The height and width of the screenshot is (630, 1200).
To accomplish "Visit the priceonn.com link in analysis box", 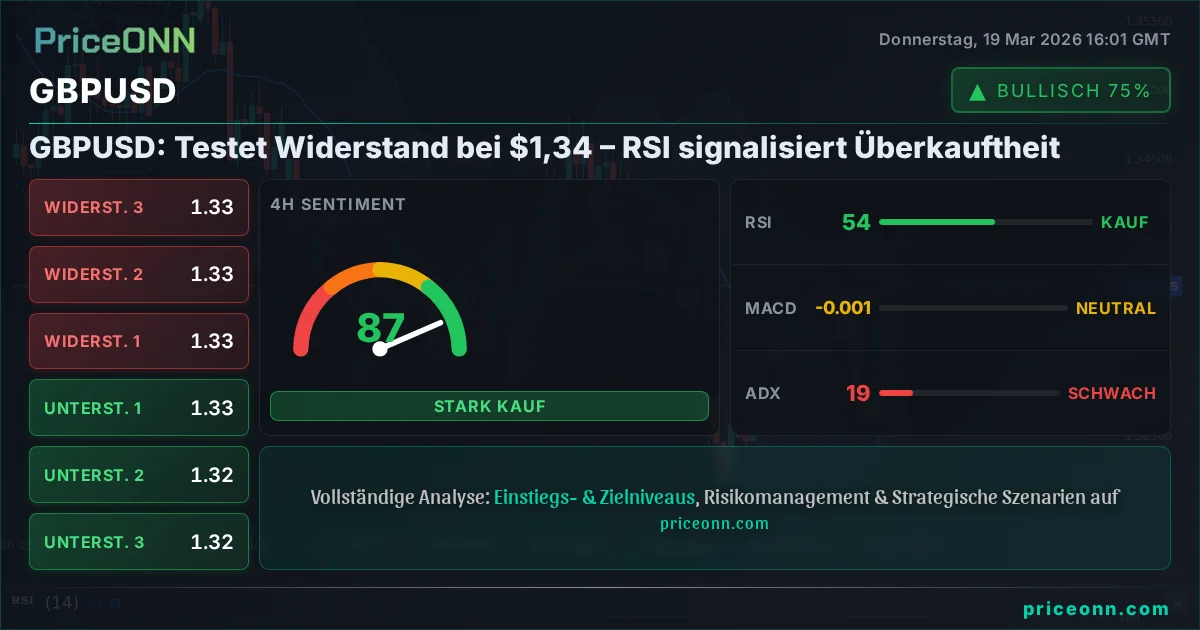I will click(x=714, y=523).
